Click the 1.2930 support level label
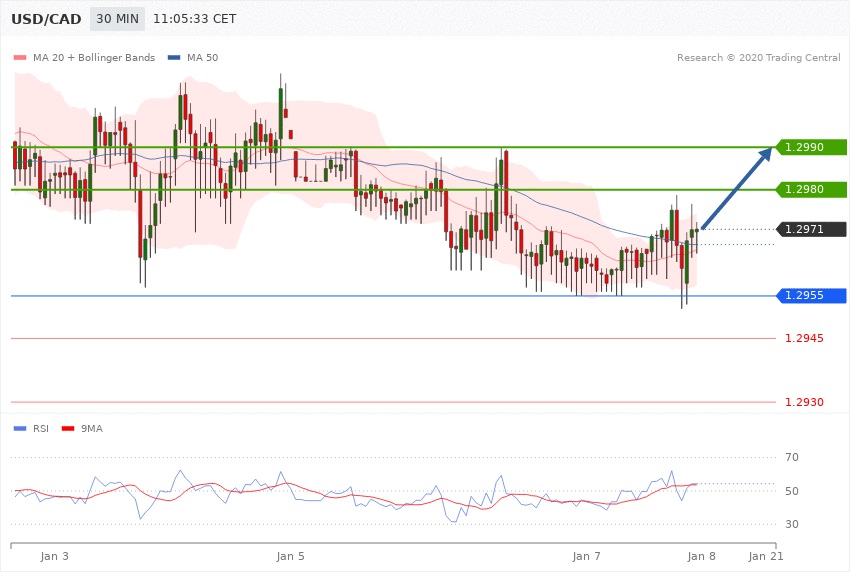 point(803,402)
